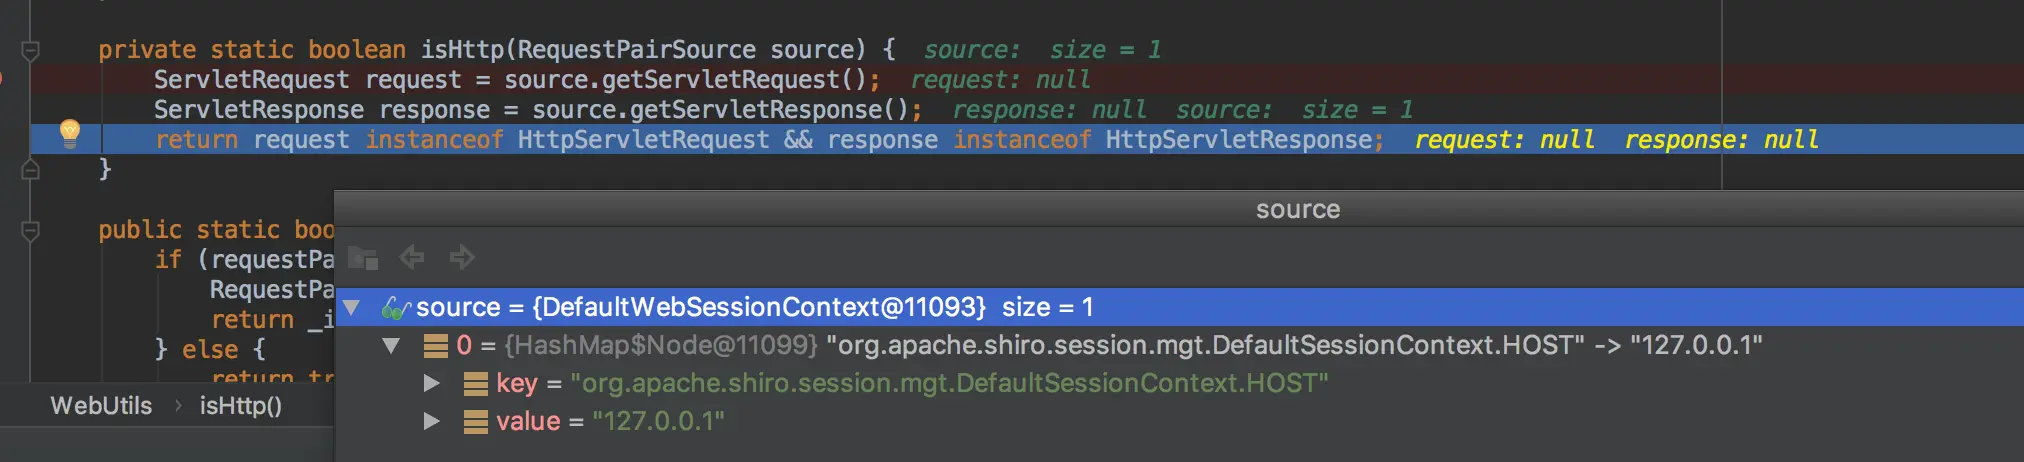Select isHttp() in the breadcrumb bar
This screenshot has width=2024, height=462.
point(241,406)
